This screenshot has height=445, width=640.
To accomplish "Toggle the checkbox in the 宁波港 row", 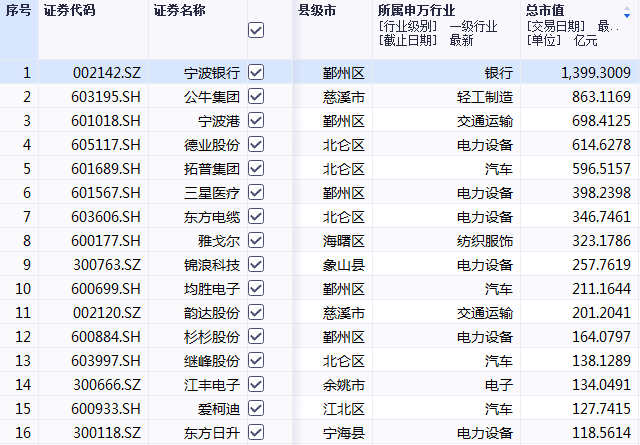I will coord(256,121).
